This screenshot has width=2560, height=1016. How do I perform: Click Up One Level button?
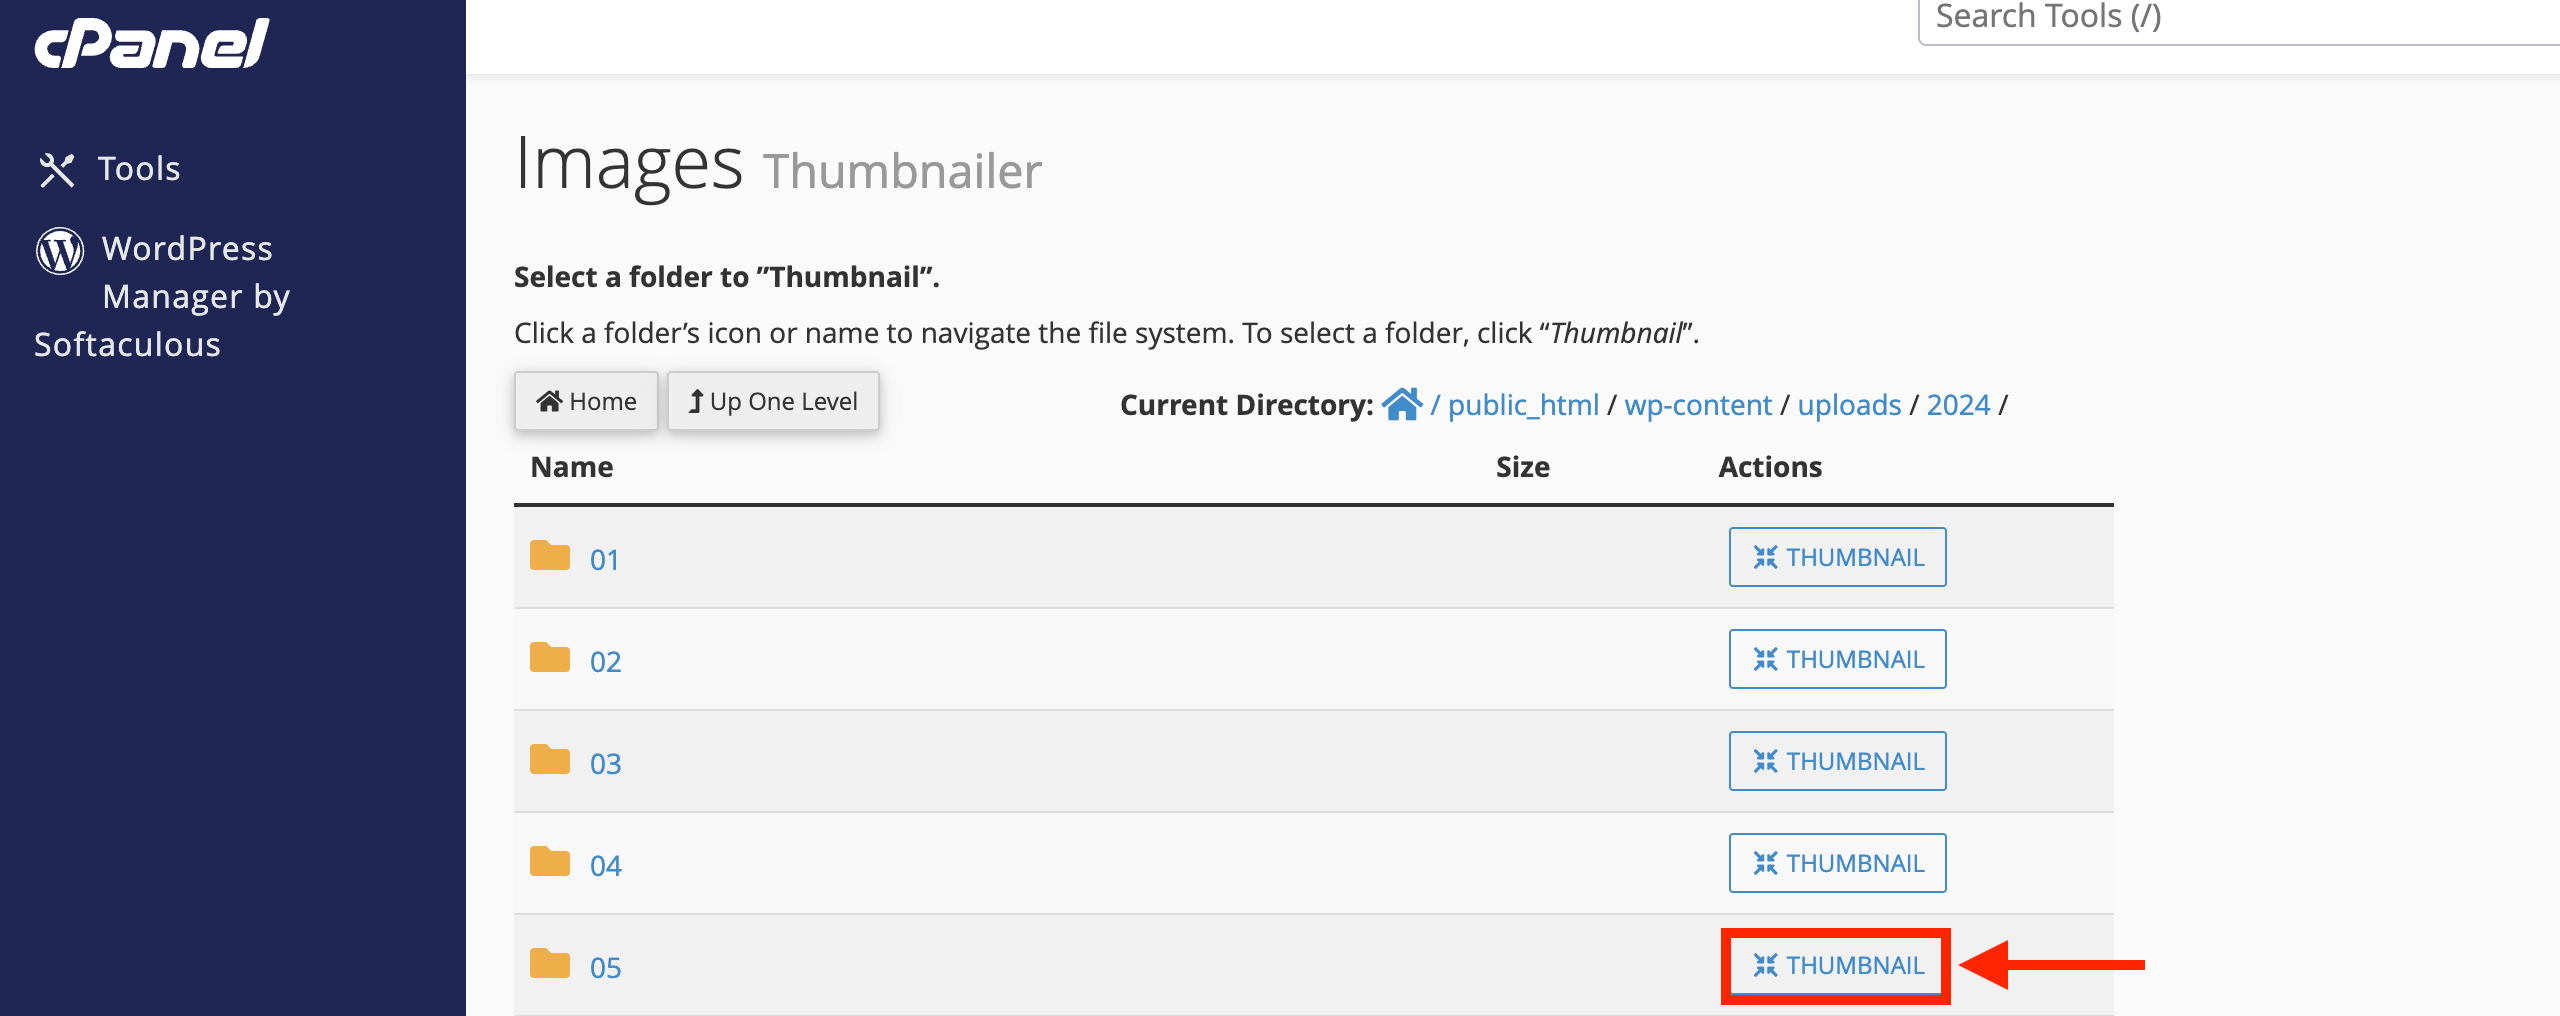coord(773,401)
